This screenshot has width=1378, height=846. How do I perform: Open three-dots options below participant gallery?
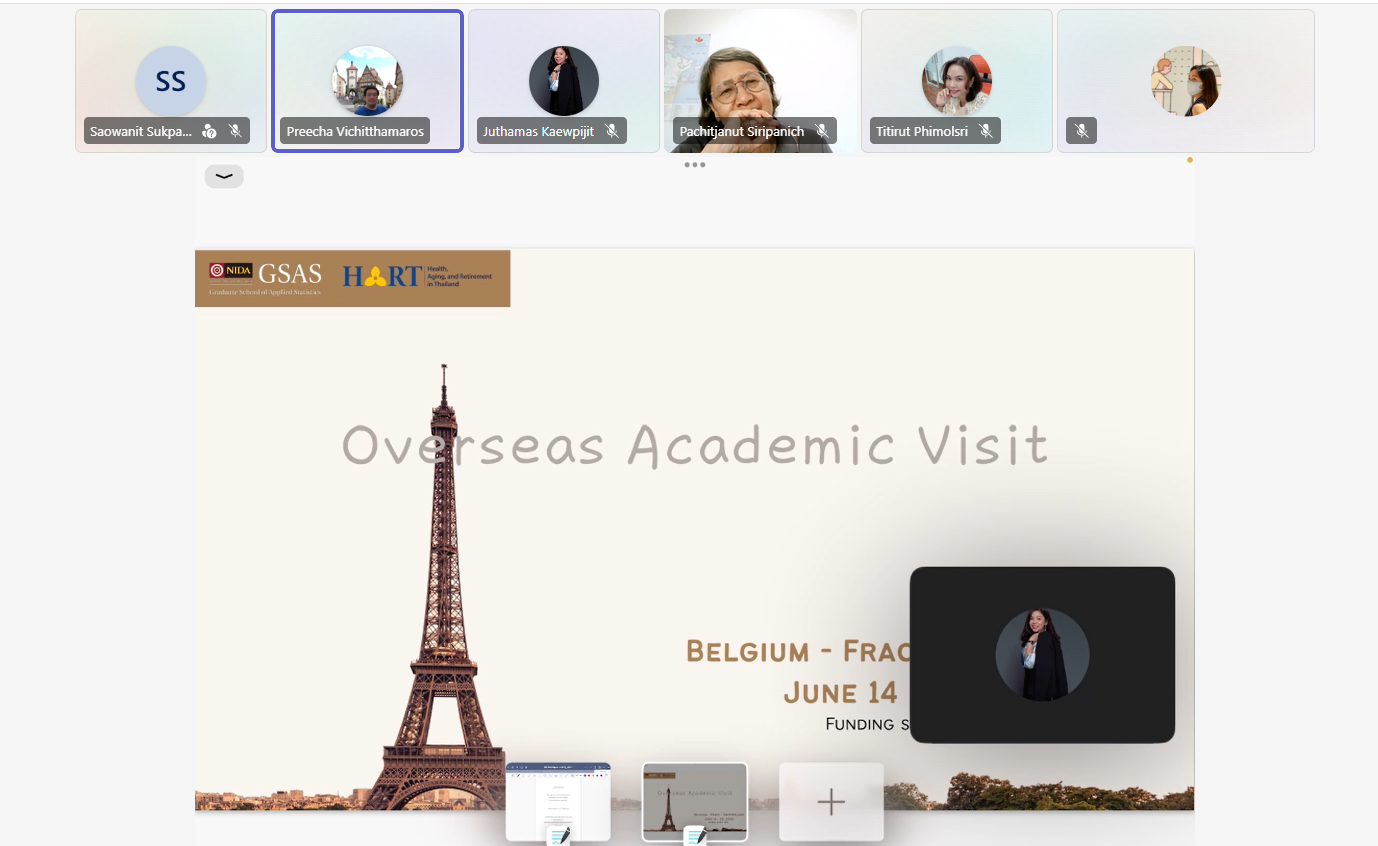coord(695,165)
